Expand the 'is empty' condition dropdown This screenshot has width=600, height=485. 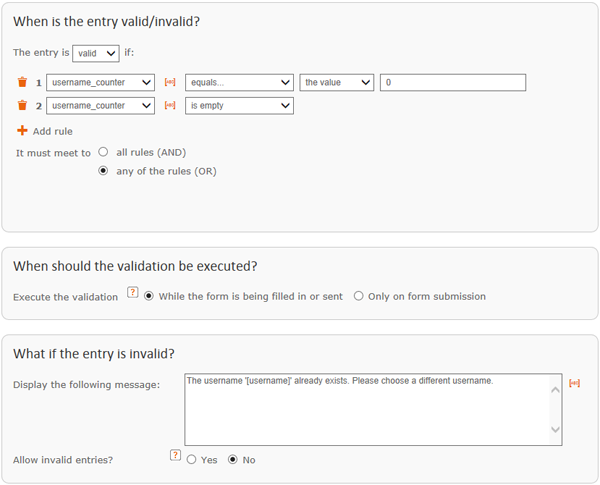tap(239, 106)
